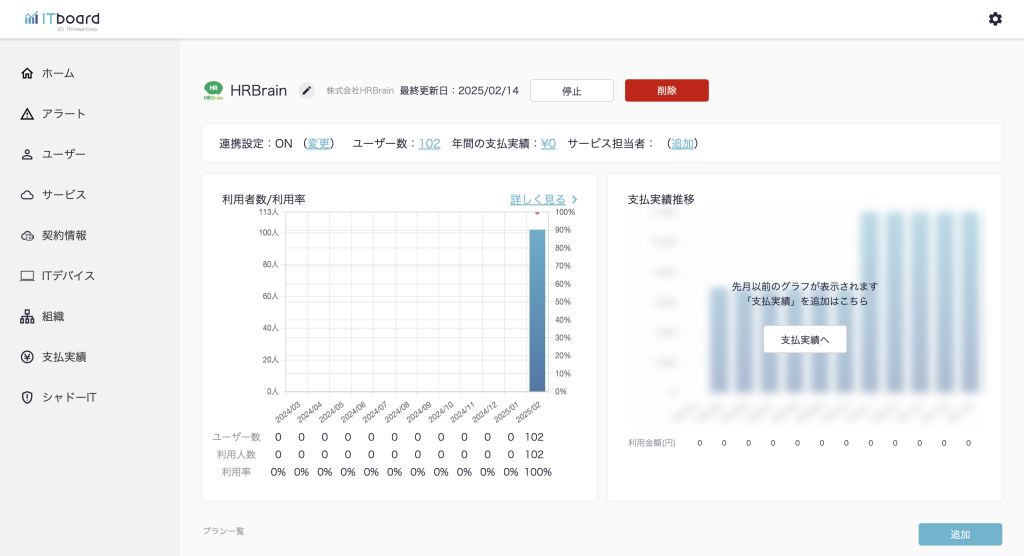Click the red 削除 button
Viewport: 1024px width, 556px height.
tap(666, 91)
